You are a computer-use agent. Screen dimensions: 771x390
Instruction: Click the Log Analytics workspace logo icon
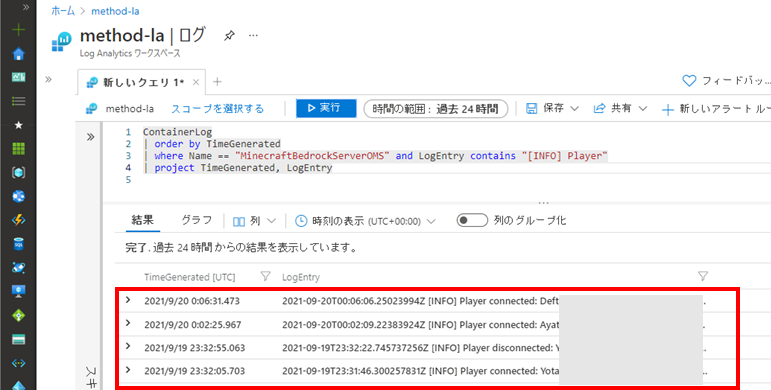pyautogui.click(x=61, y=41)
